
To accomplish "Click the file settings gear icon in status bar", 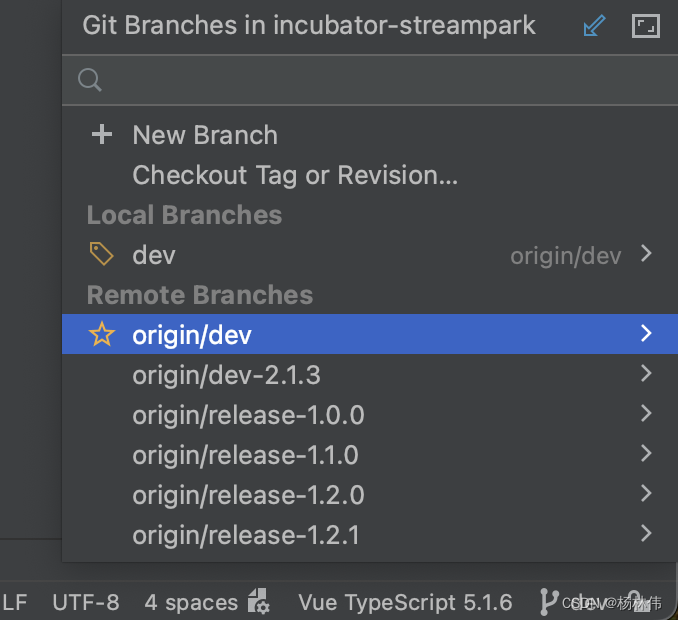I will coord(259,601).
